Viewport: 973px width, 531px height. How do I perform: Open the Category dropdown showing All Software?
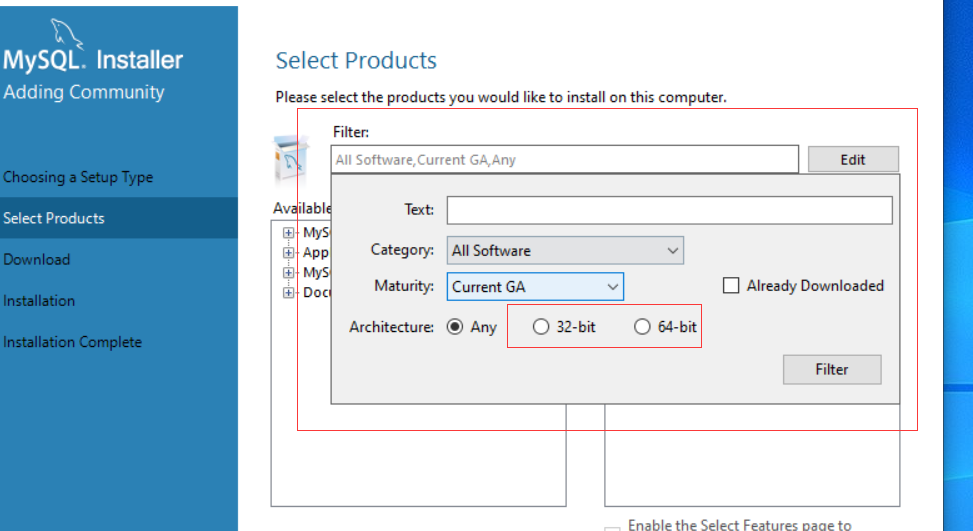coord(565,251)
